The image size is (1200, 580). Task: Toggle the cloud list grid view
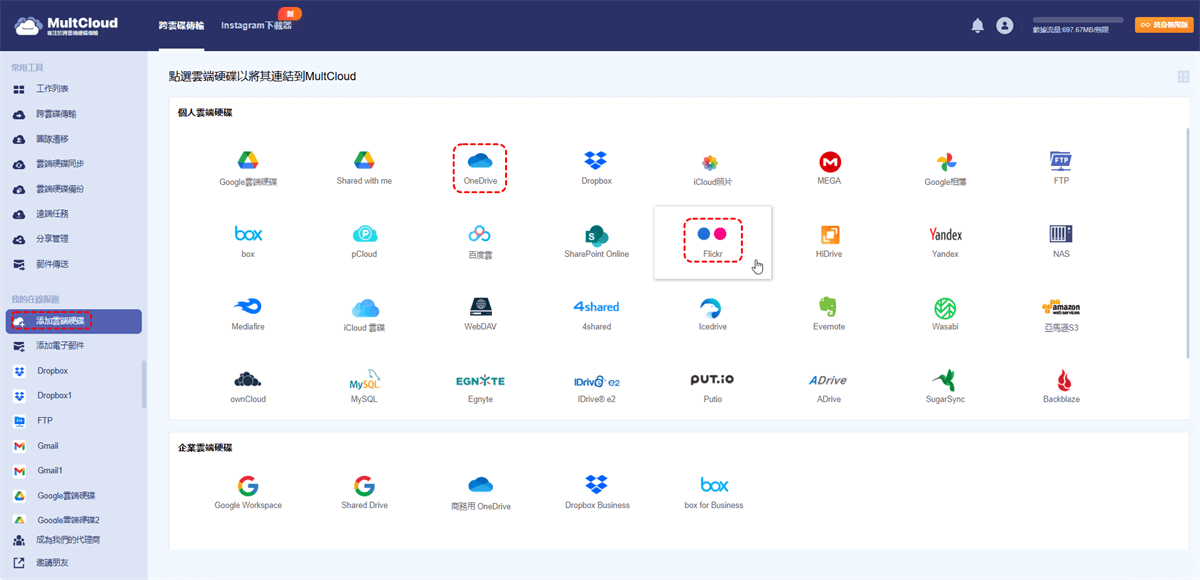[x=1185, y=77]
